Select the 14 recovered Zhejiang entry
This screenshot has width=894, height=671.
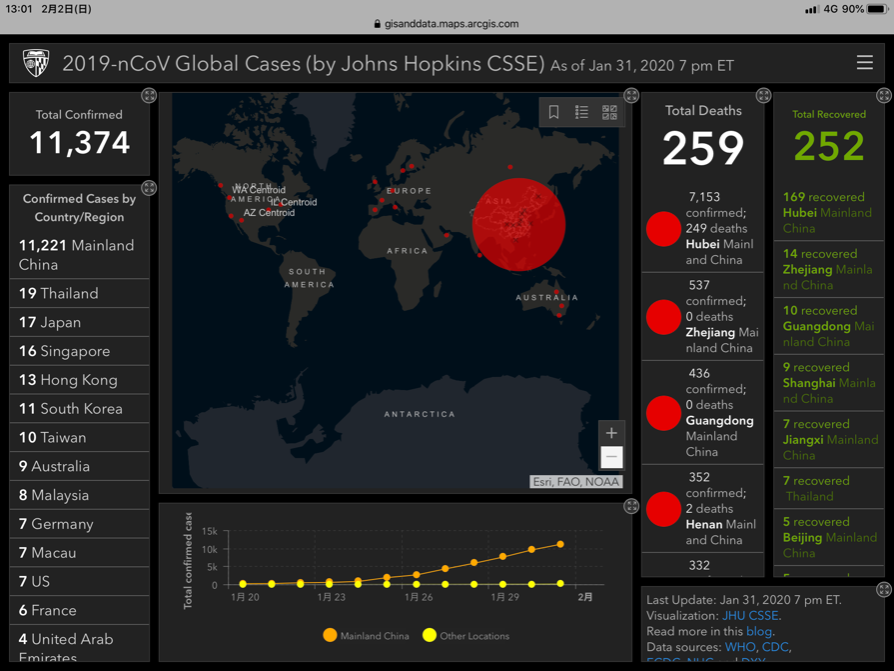pos(829,269)
